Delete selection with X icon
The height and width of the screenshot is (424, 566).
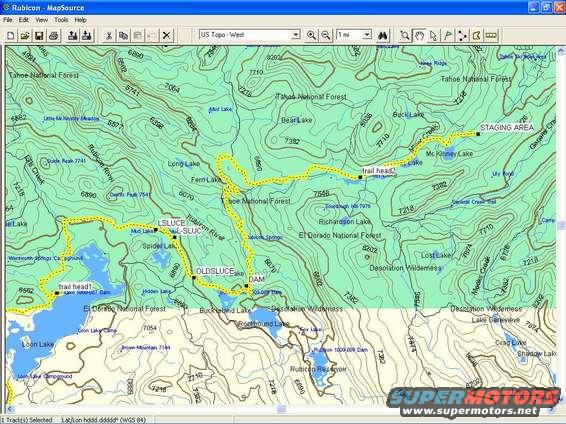[x=166, y=35]
